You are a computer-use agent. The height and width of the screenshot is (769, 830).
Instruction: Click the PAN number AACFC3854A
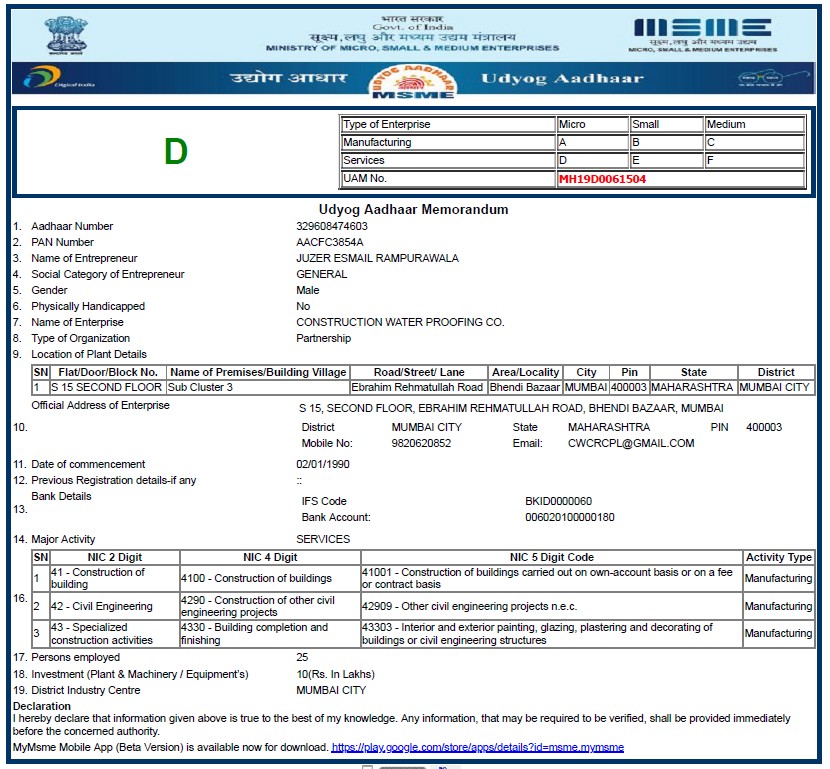coord(330,242)
